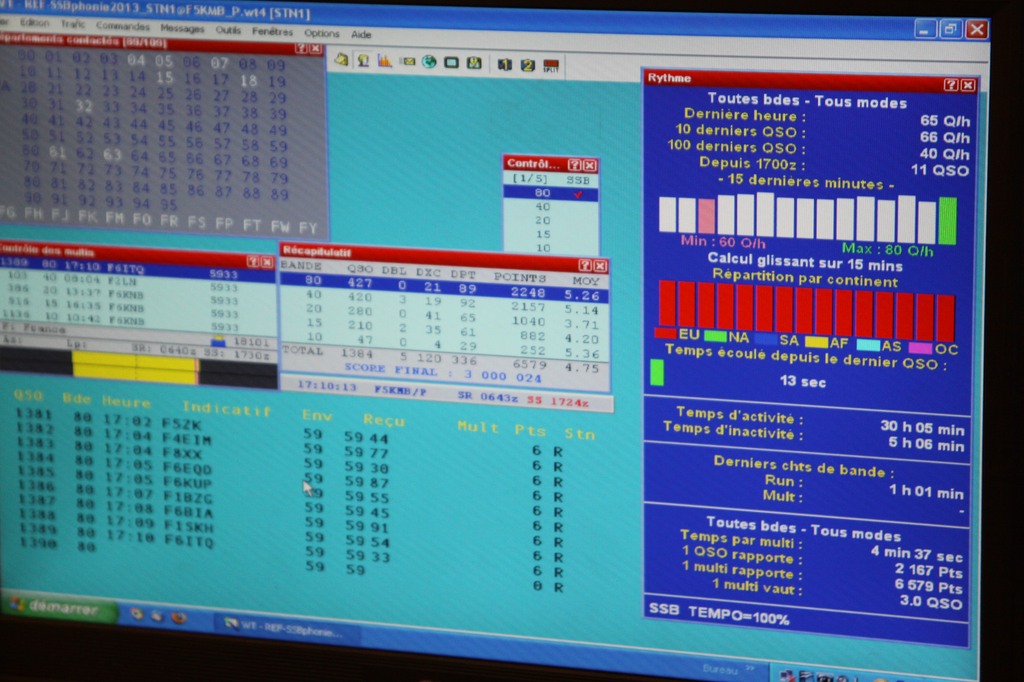1024x682 pixels.
Task: Click the bar chart statistics toolbar icon
Action: point(385,60)
